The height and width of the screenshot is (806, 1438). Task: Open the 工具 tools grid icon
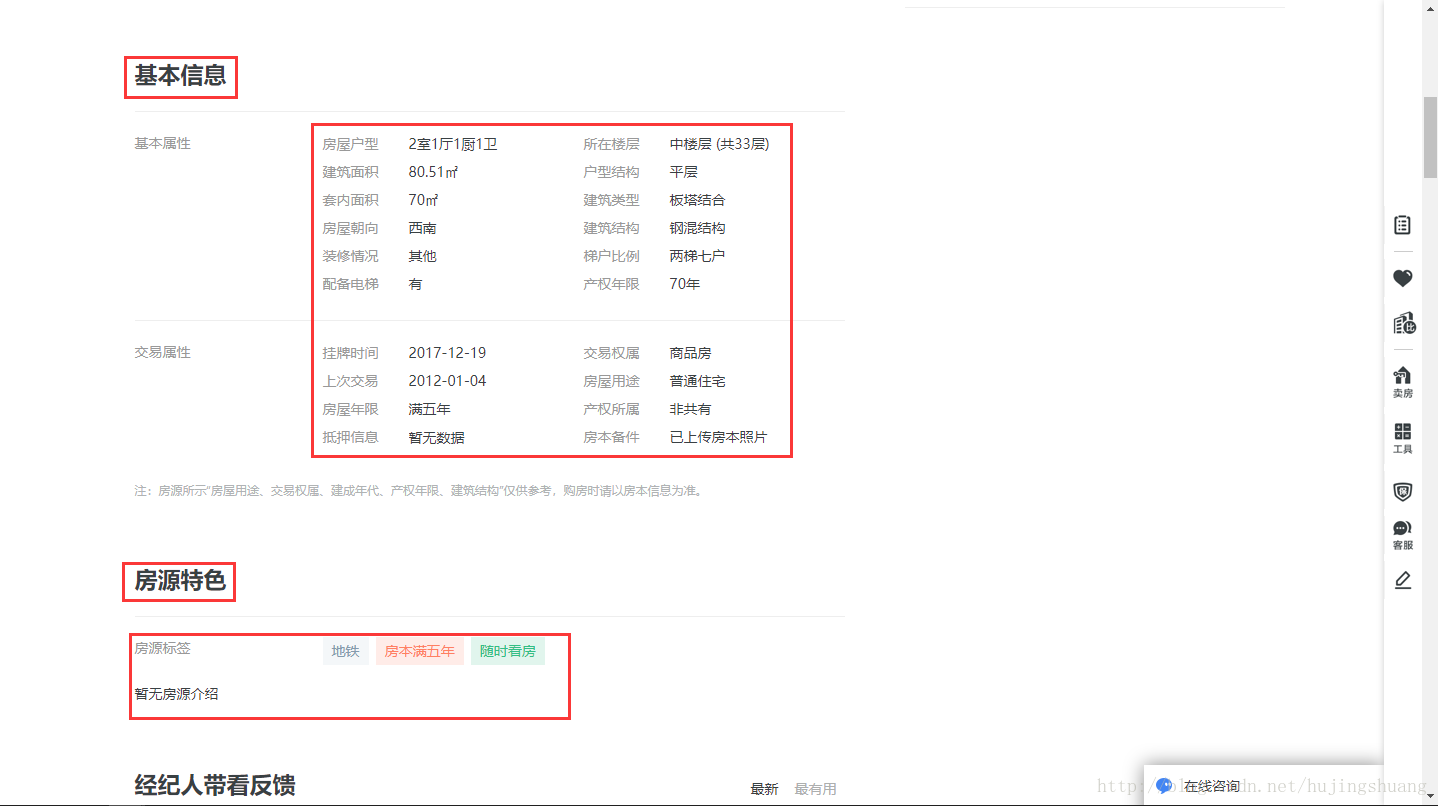[1403, 438]
